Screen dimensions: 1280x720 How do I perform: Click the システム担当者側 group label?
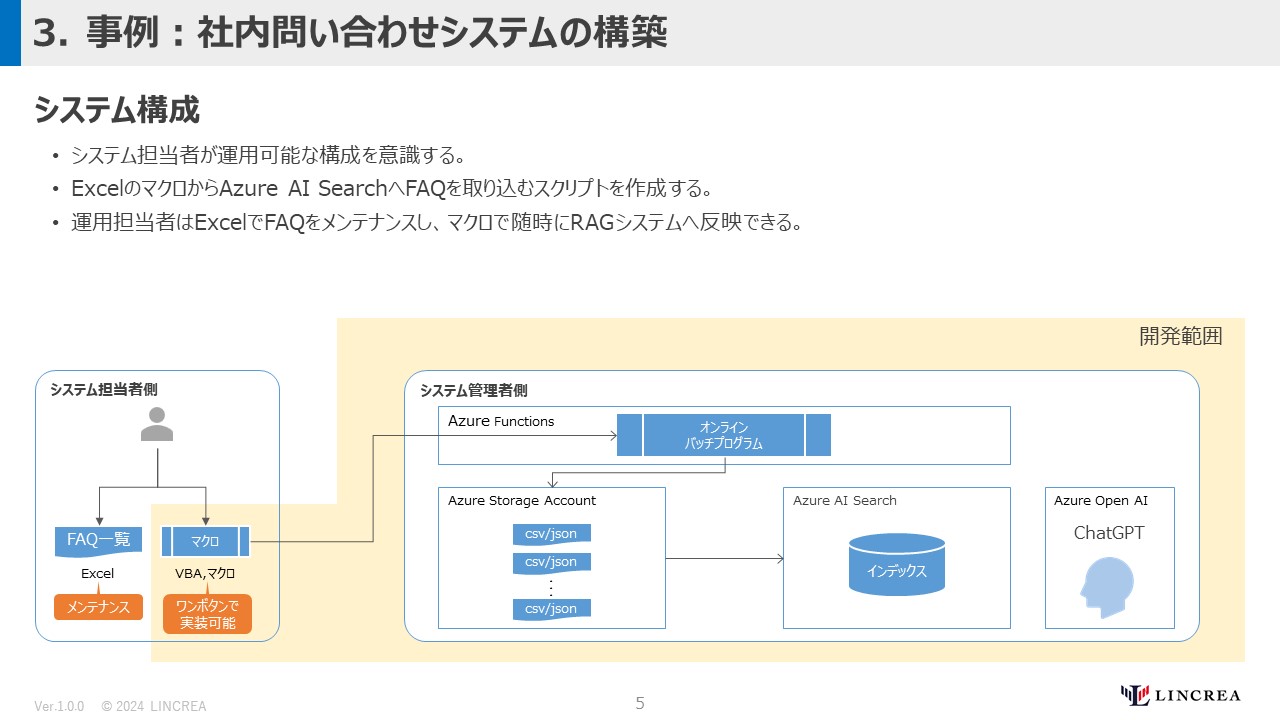(x=104, y=389)
